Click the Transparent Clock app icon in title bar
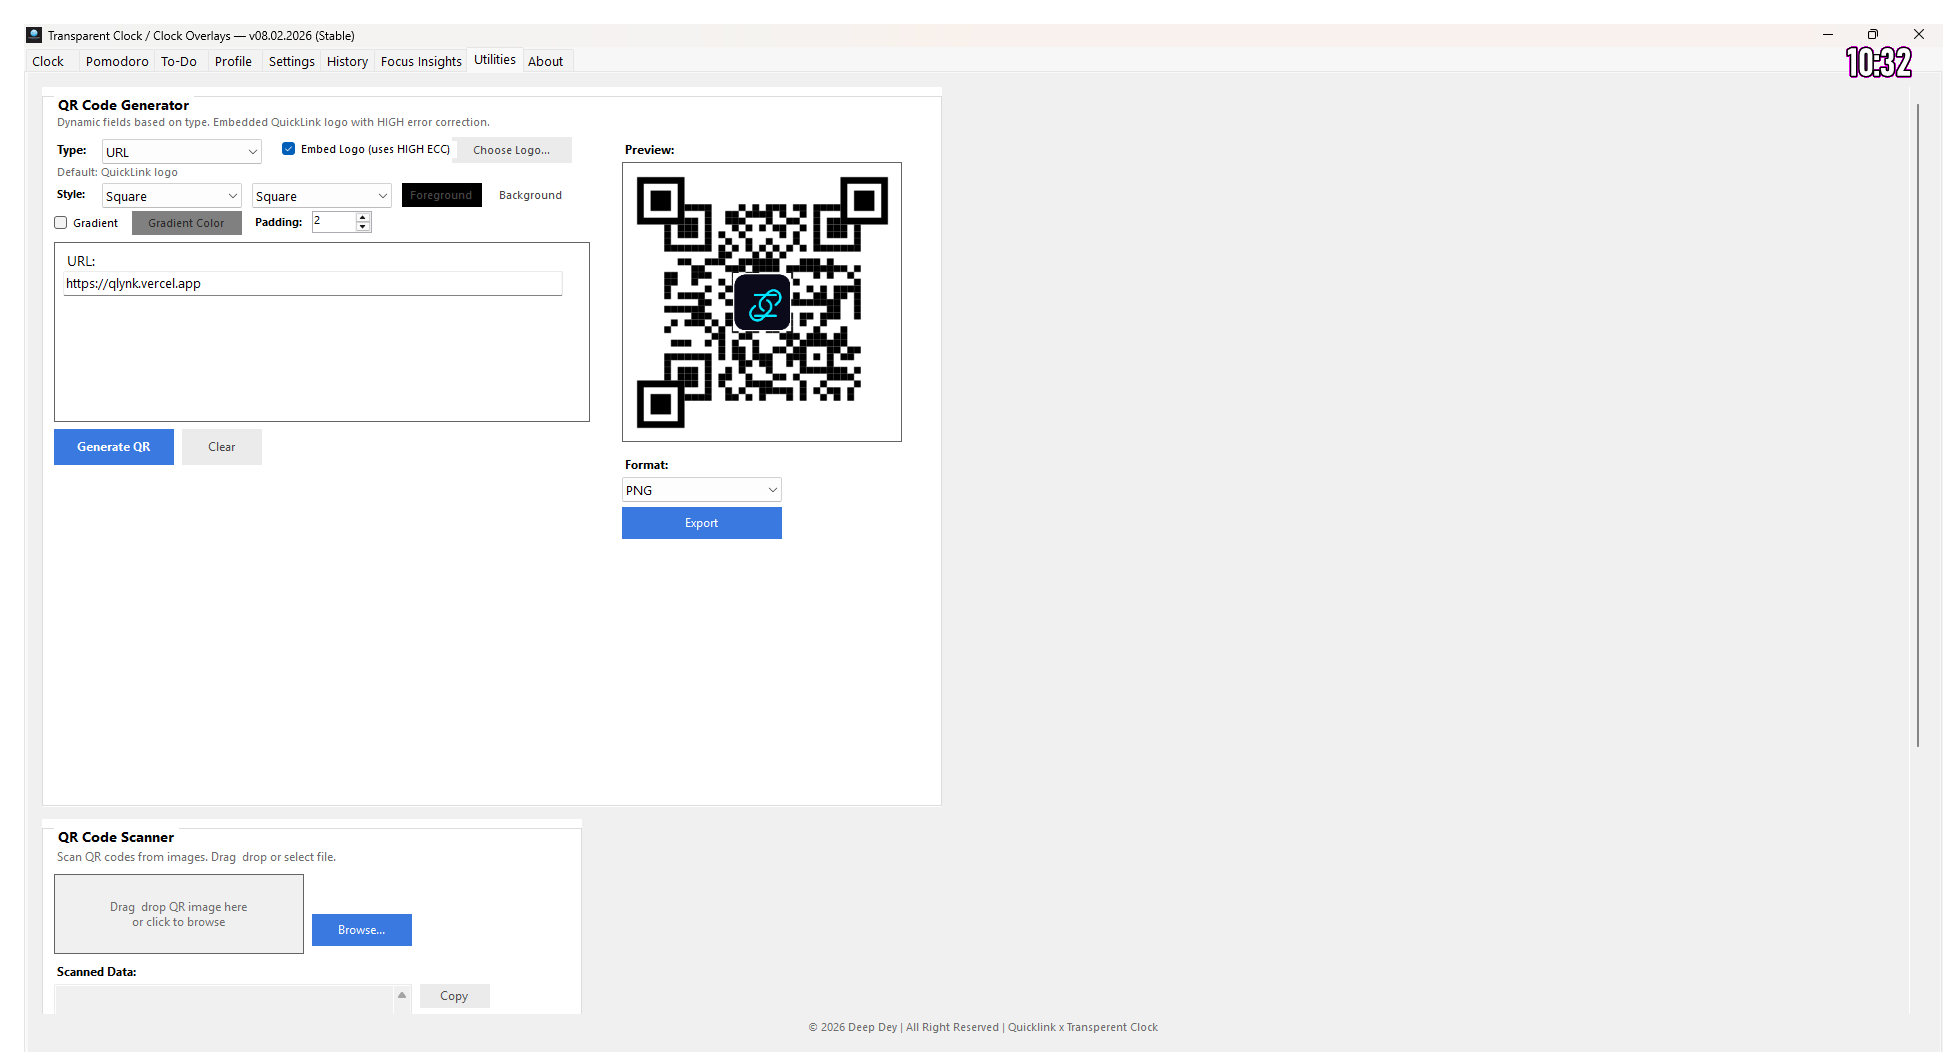 34,35
